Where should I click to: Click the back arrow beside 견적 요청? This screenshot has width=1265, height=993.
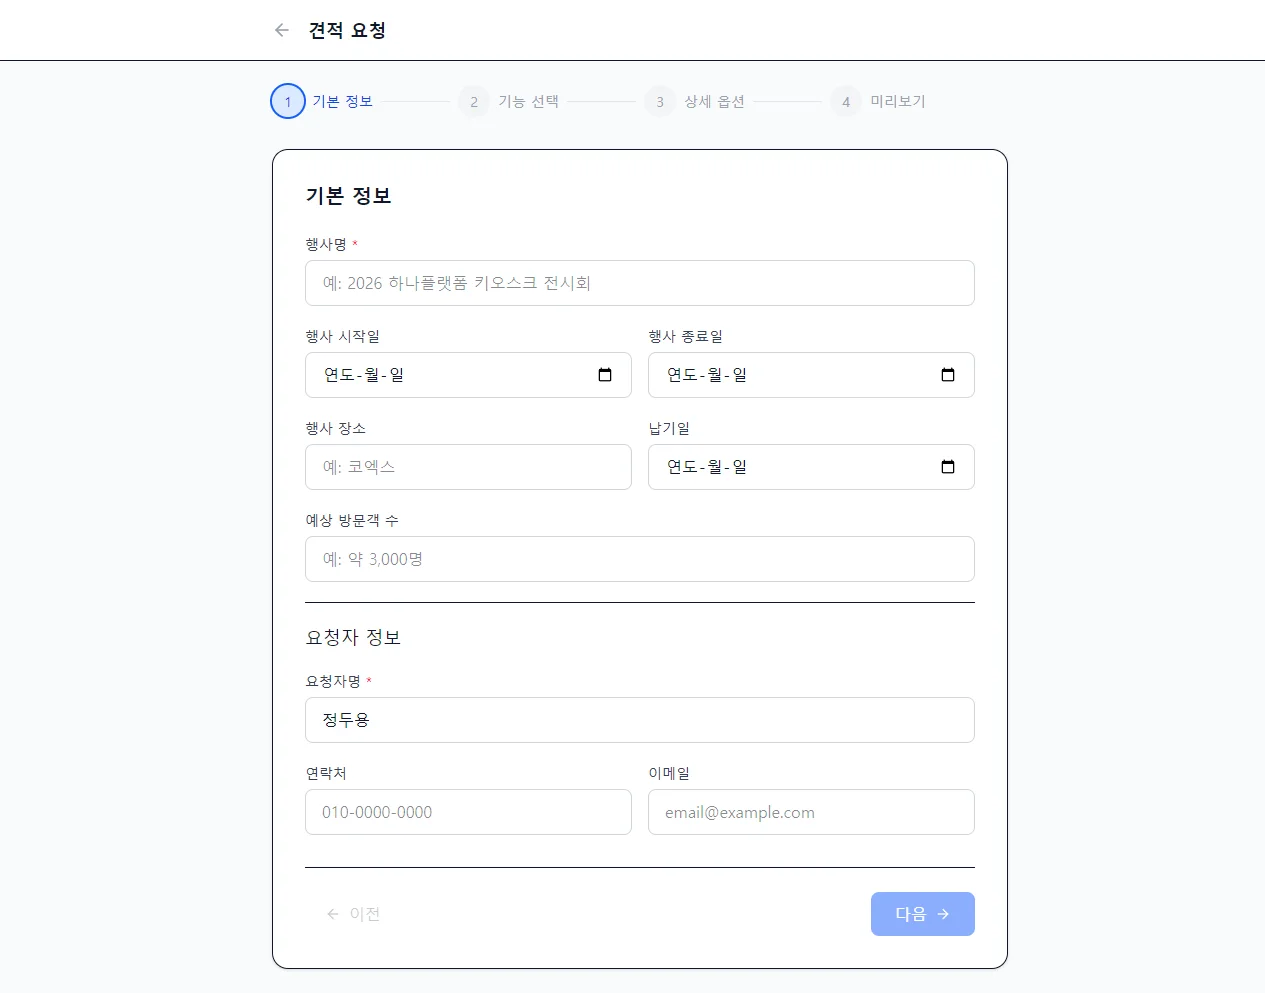(282, 30)
